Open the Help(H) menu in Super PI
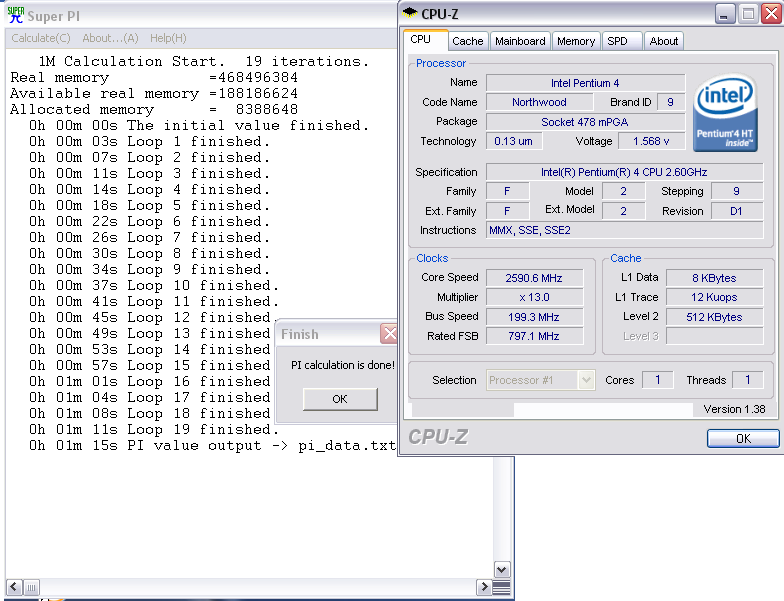784x601 pixels. (x=168, y=38)
